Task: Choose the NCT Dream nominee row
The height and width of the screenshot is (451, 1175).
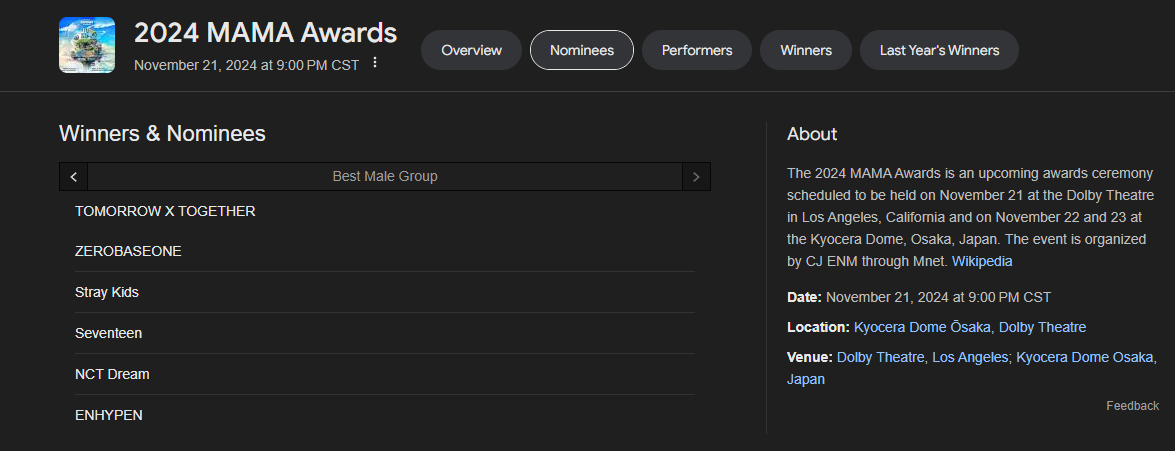Action: coord(112,374)
